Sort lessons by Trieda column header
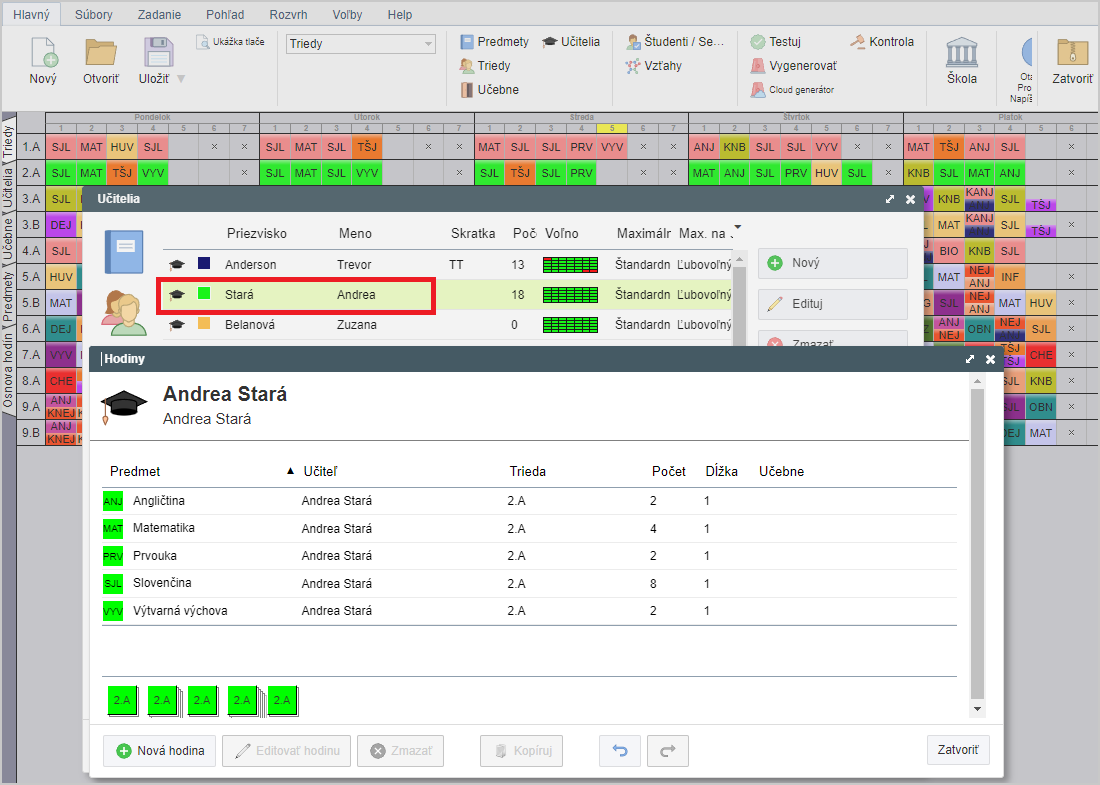This screenshot has width=1100, height=785. [x=528, y=471]
